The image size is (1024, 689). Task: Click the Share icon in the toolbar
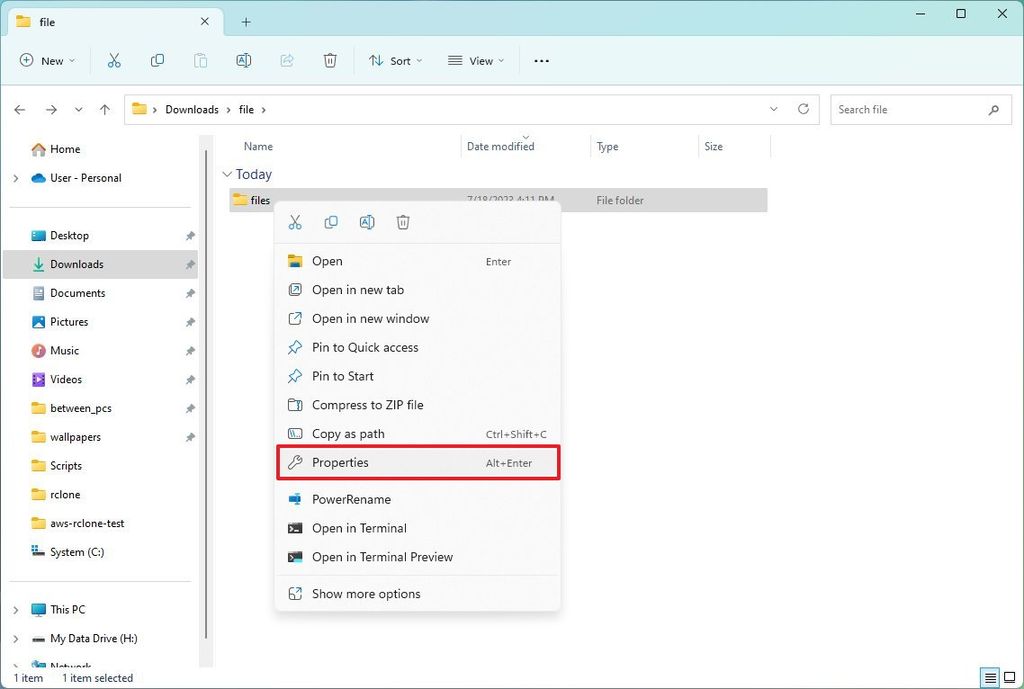(287, 60)
